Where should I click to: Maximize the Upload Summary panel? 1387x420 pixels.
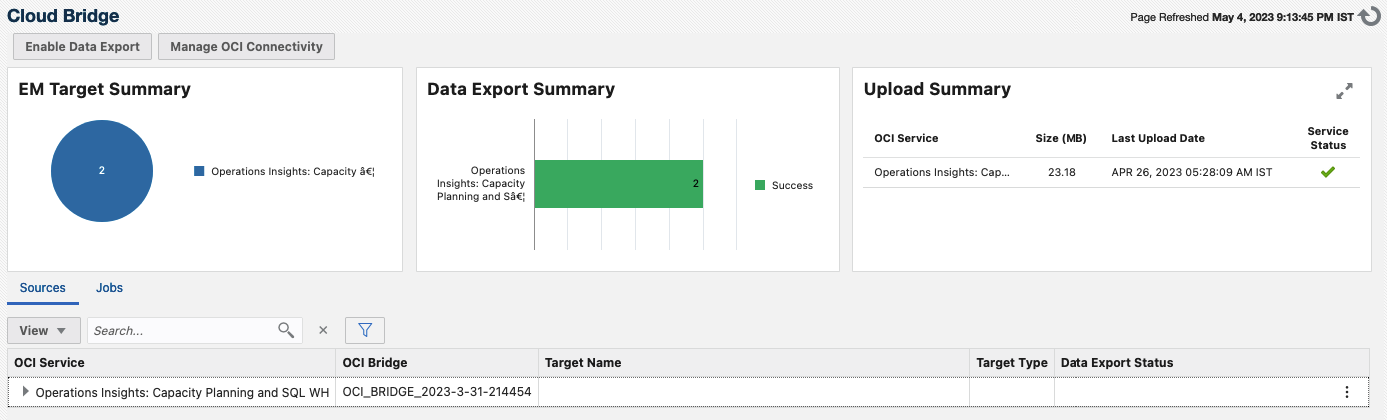tap(1344, 91)
